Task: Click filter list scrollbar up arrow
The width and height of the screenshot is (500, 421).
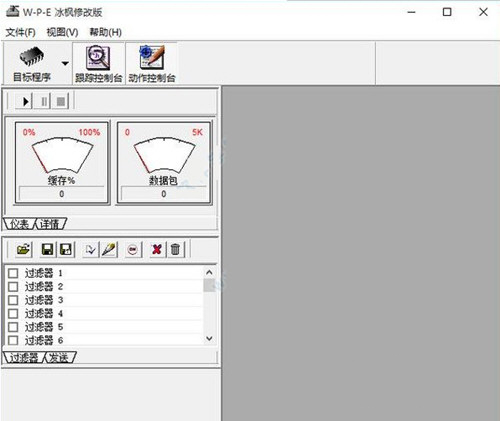Action: (209, 272)
